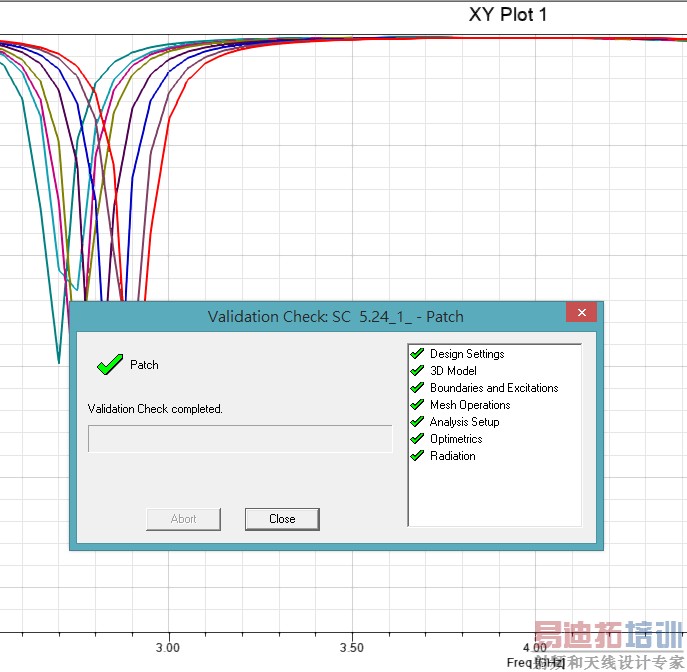Click green check icon beside Analysis Setup
687x672 pixels.
point(417,421)
